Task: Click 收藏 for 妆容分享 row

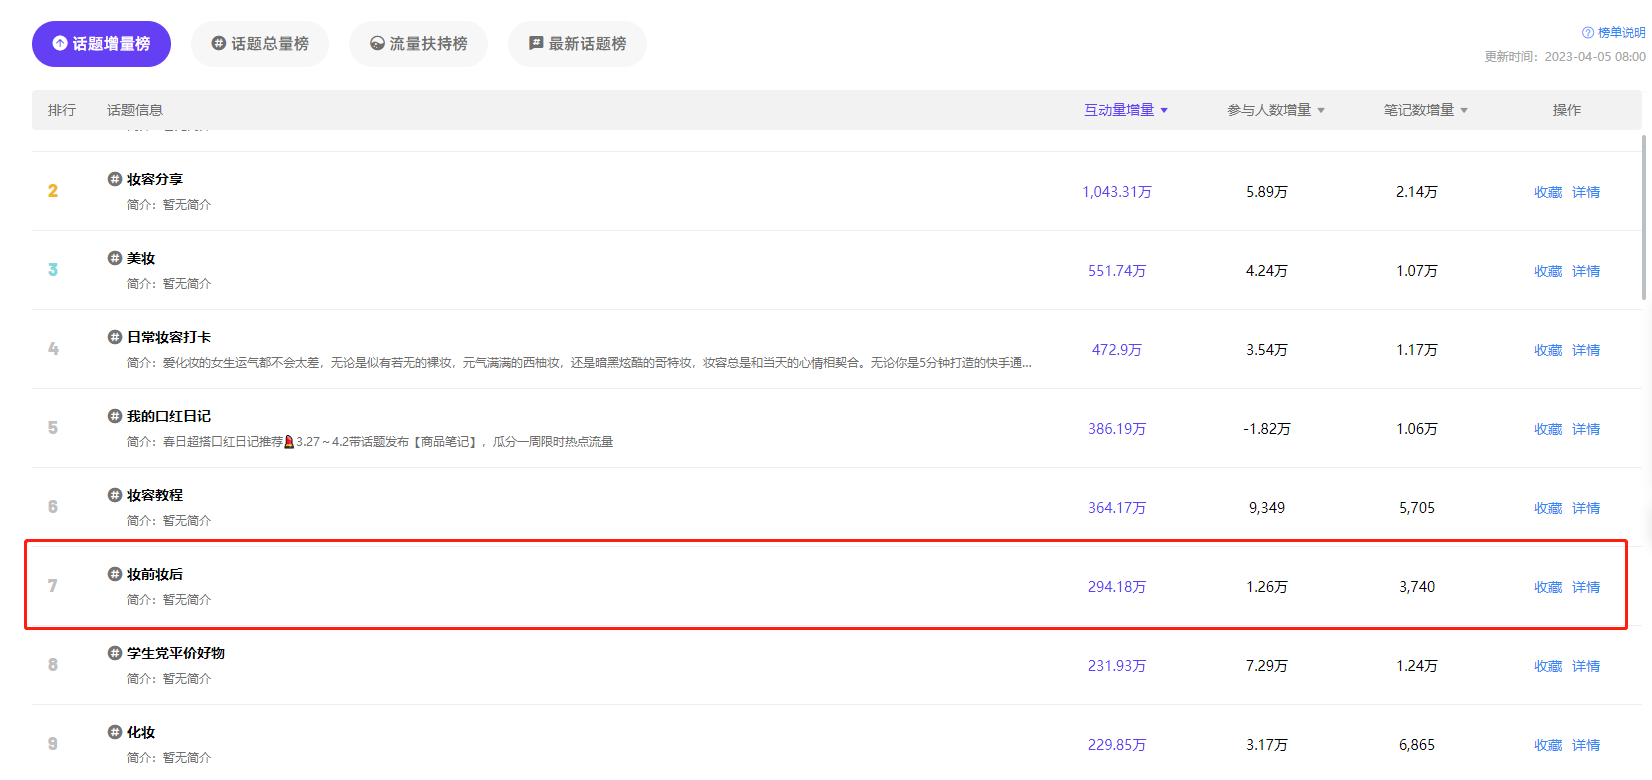Action: click(1548, 192)
